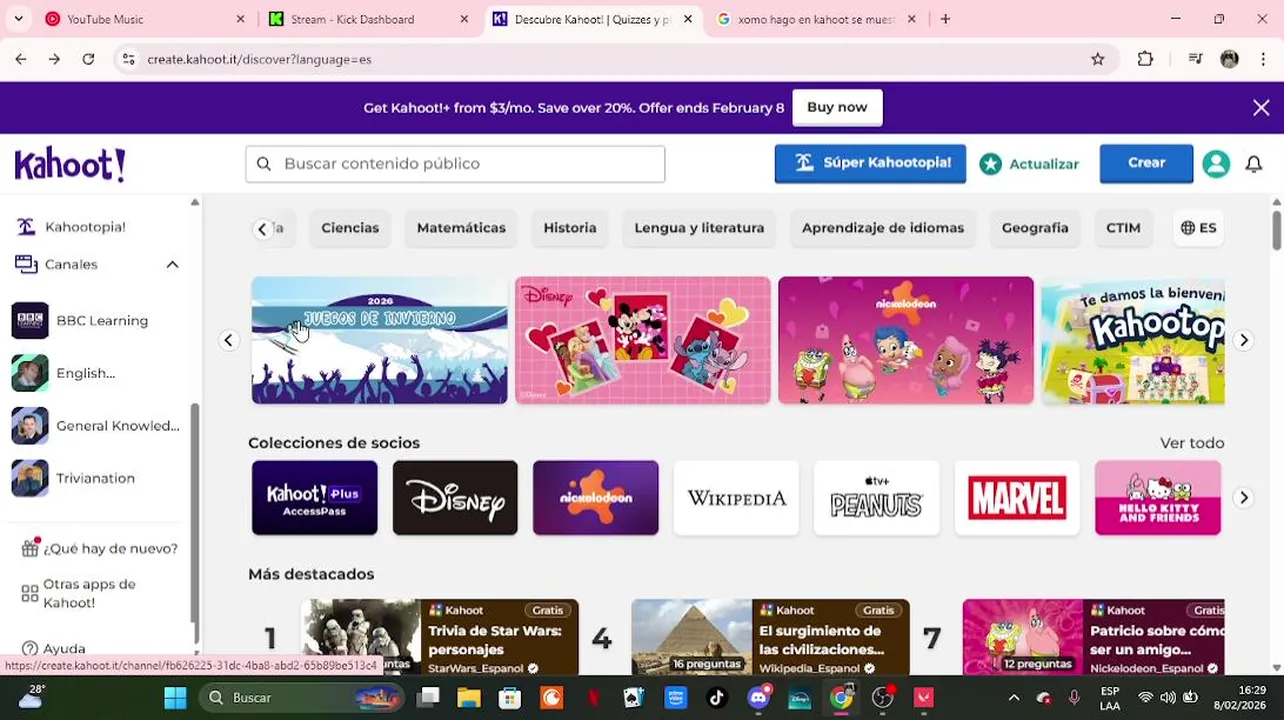The height and width of the screenshot is (720, 1284).
Task: Click Ver todo for partner collections
Action: click(1192, 443)
